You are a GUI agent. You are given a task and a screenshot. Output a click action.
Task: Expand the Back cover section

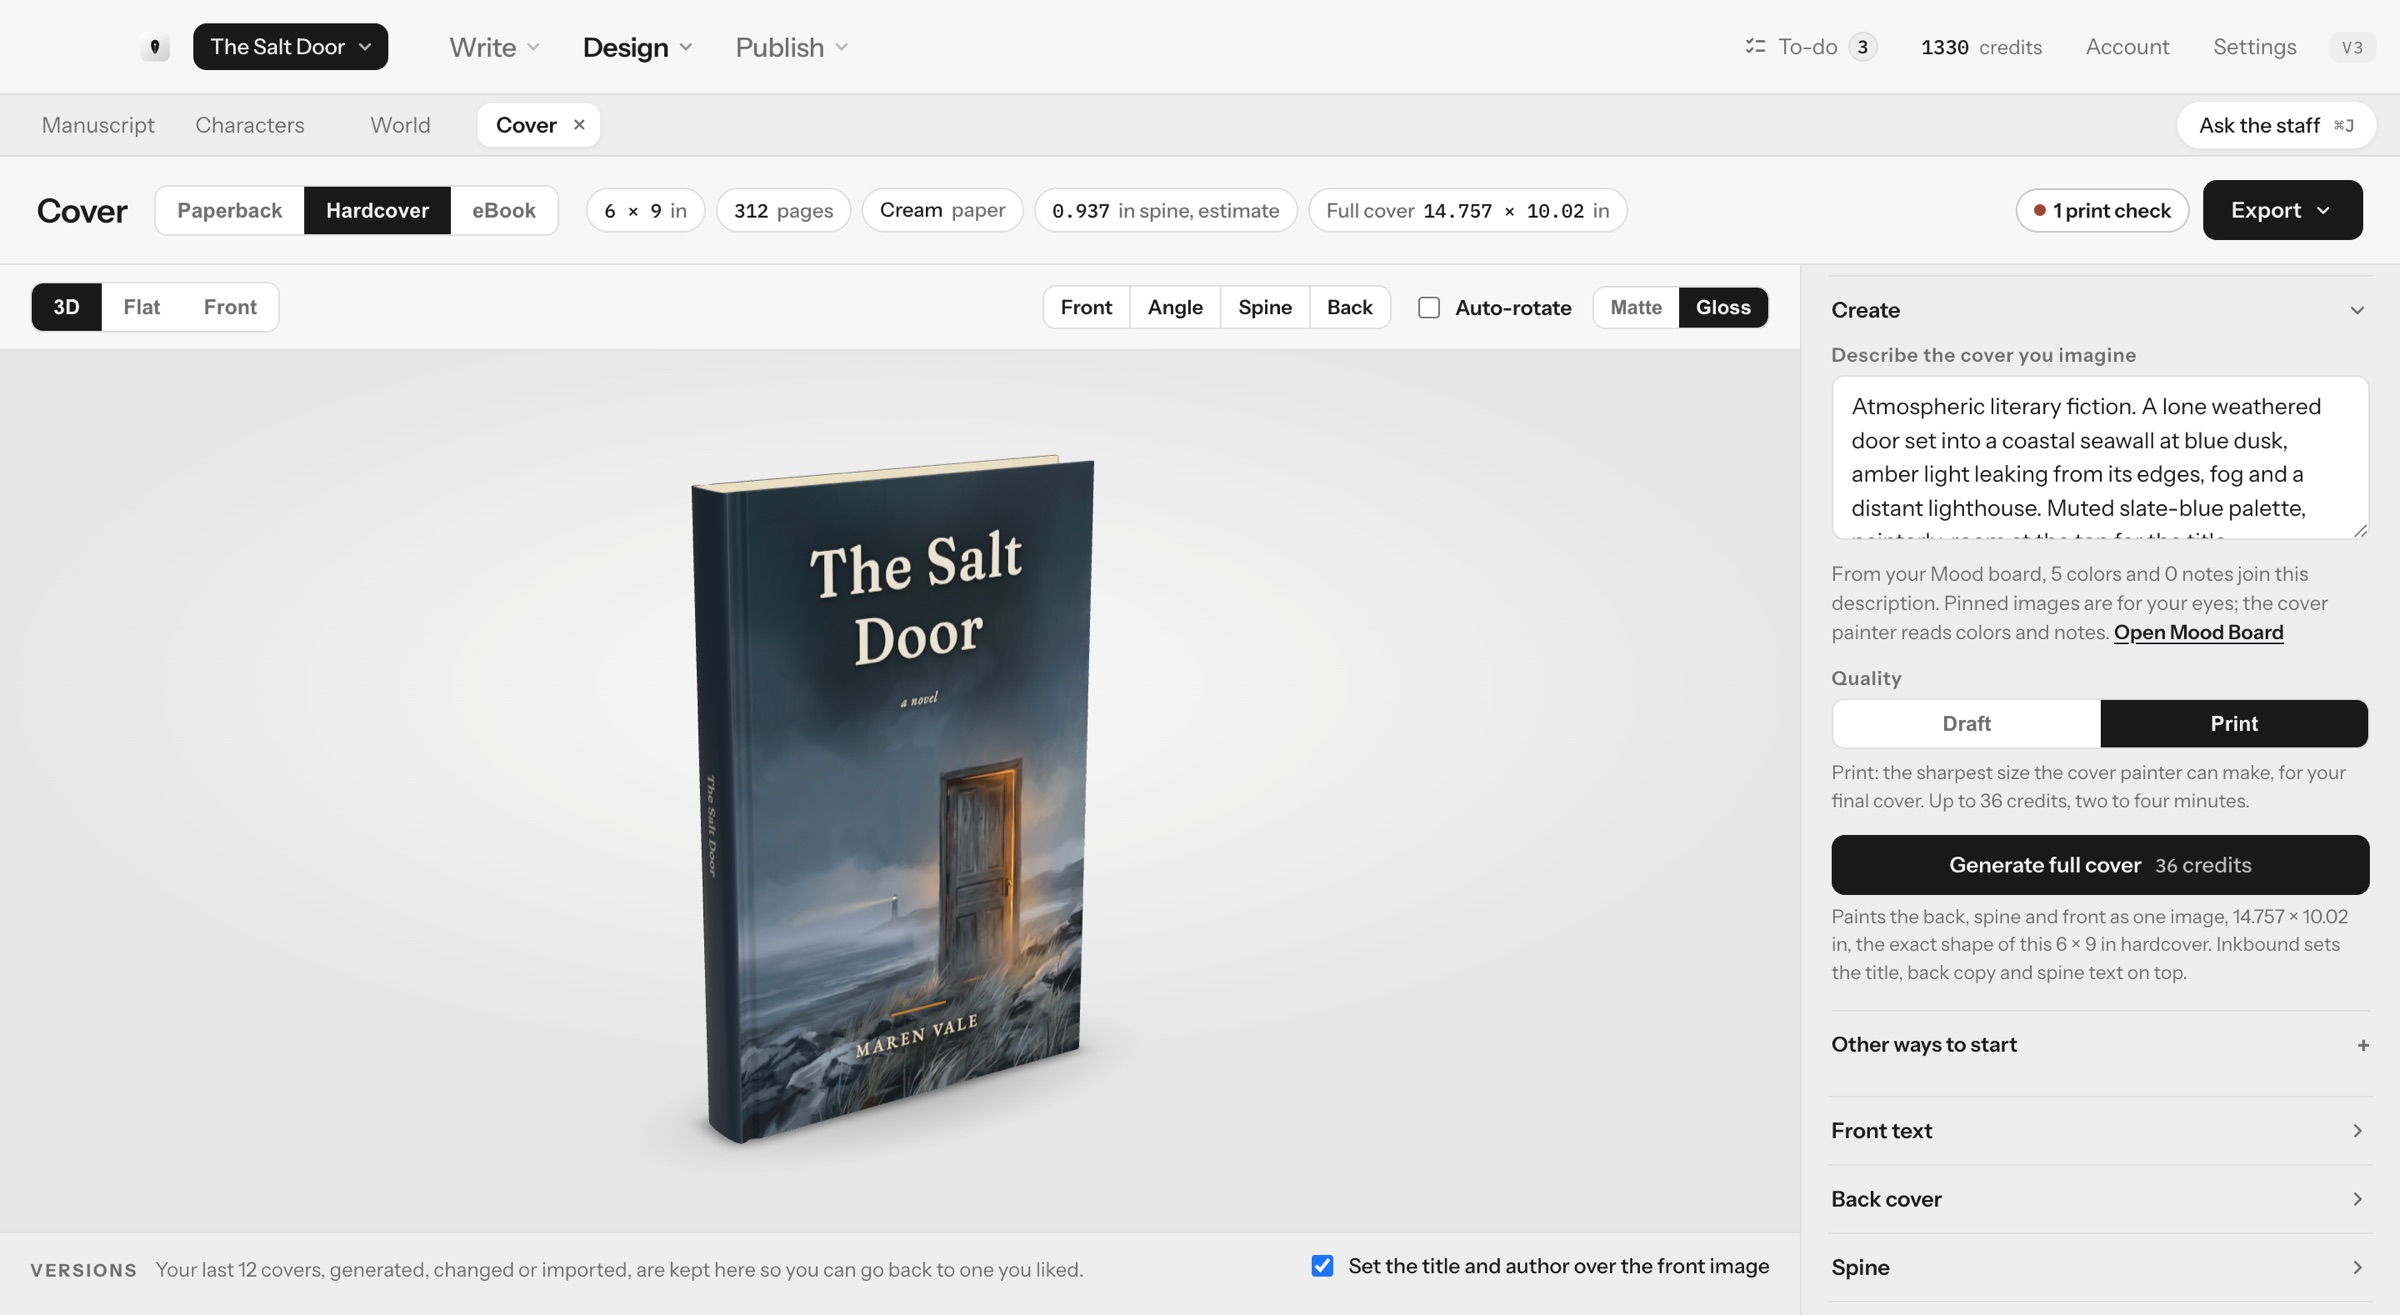tap(2099, 1199)
